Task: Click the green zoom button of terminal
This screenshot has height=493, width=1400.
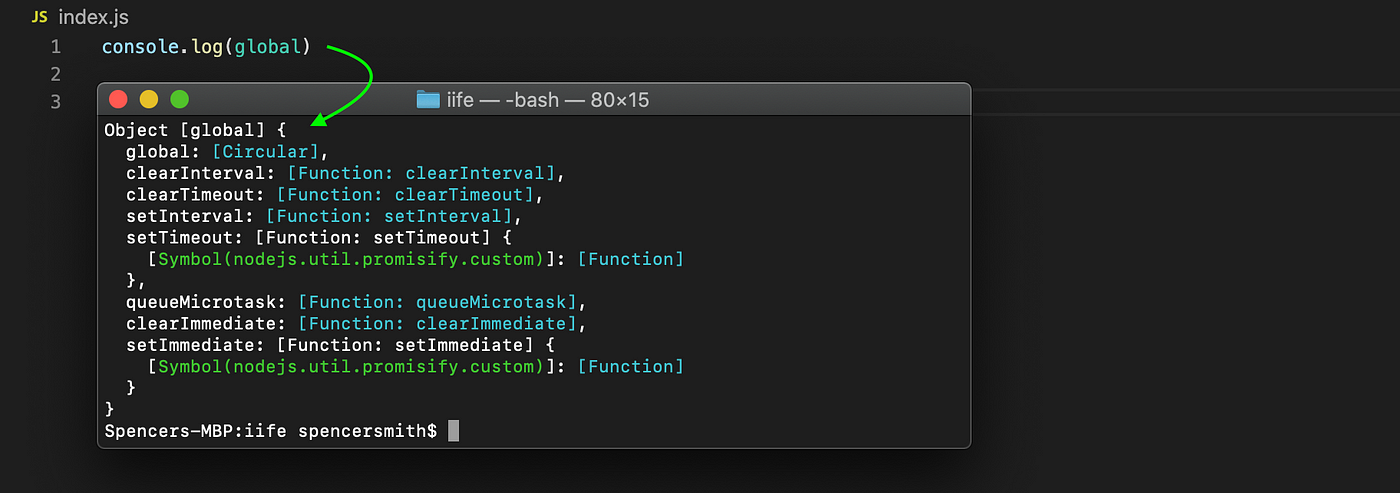Action: pos(179,99)
